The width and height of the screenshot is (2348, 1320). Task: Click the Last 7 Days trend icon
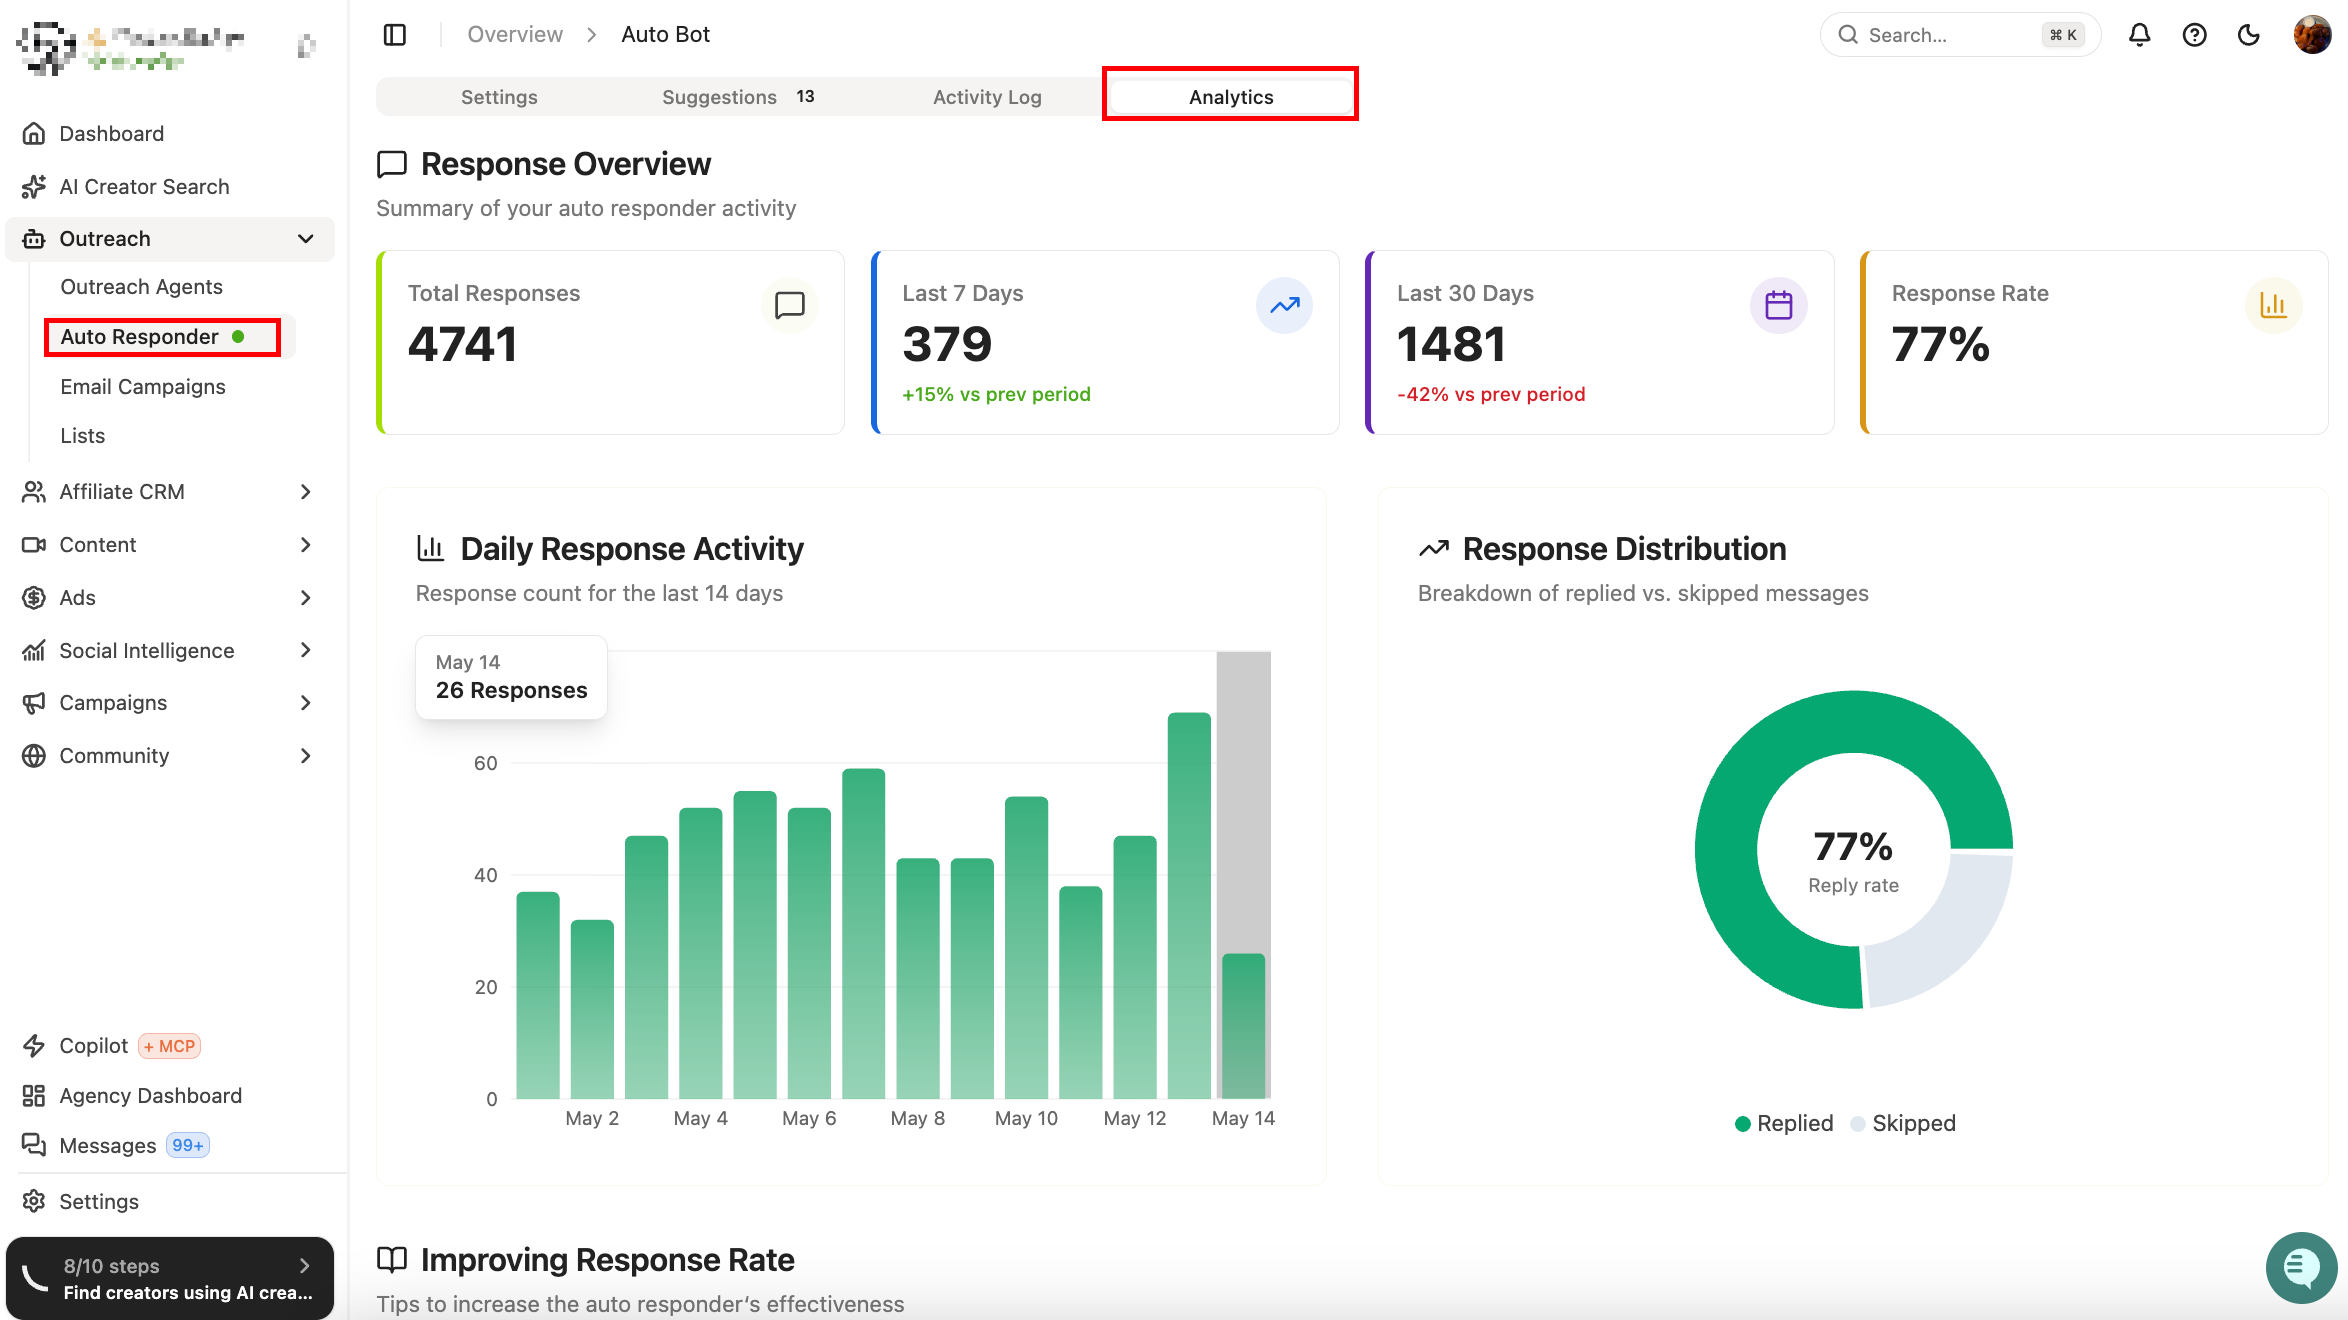coord(1284,305)
